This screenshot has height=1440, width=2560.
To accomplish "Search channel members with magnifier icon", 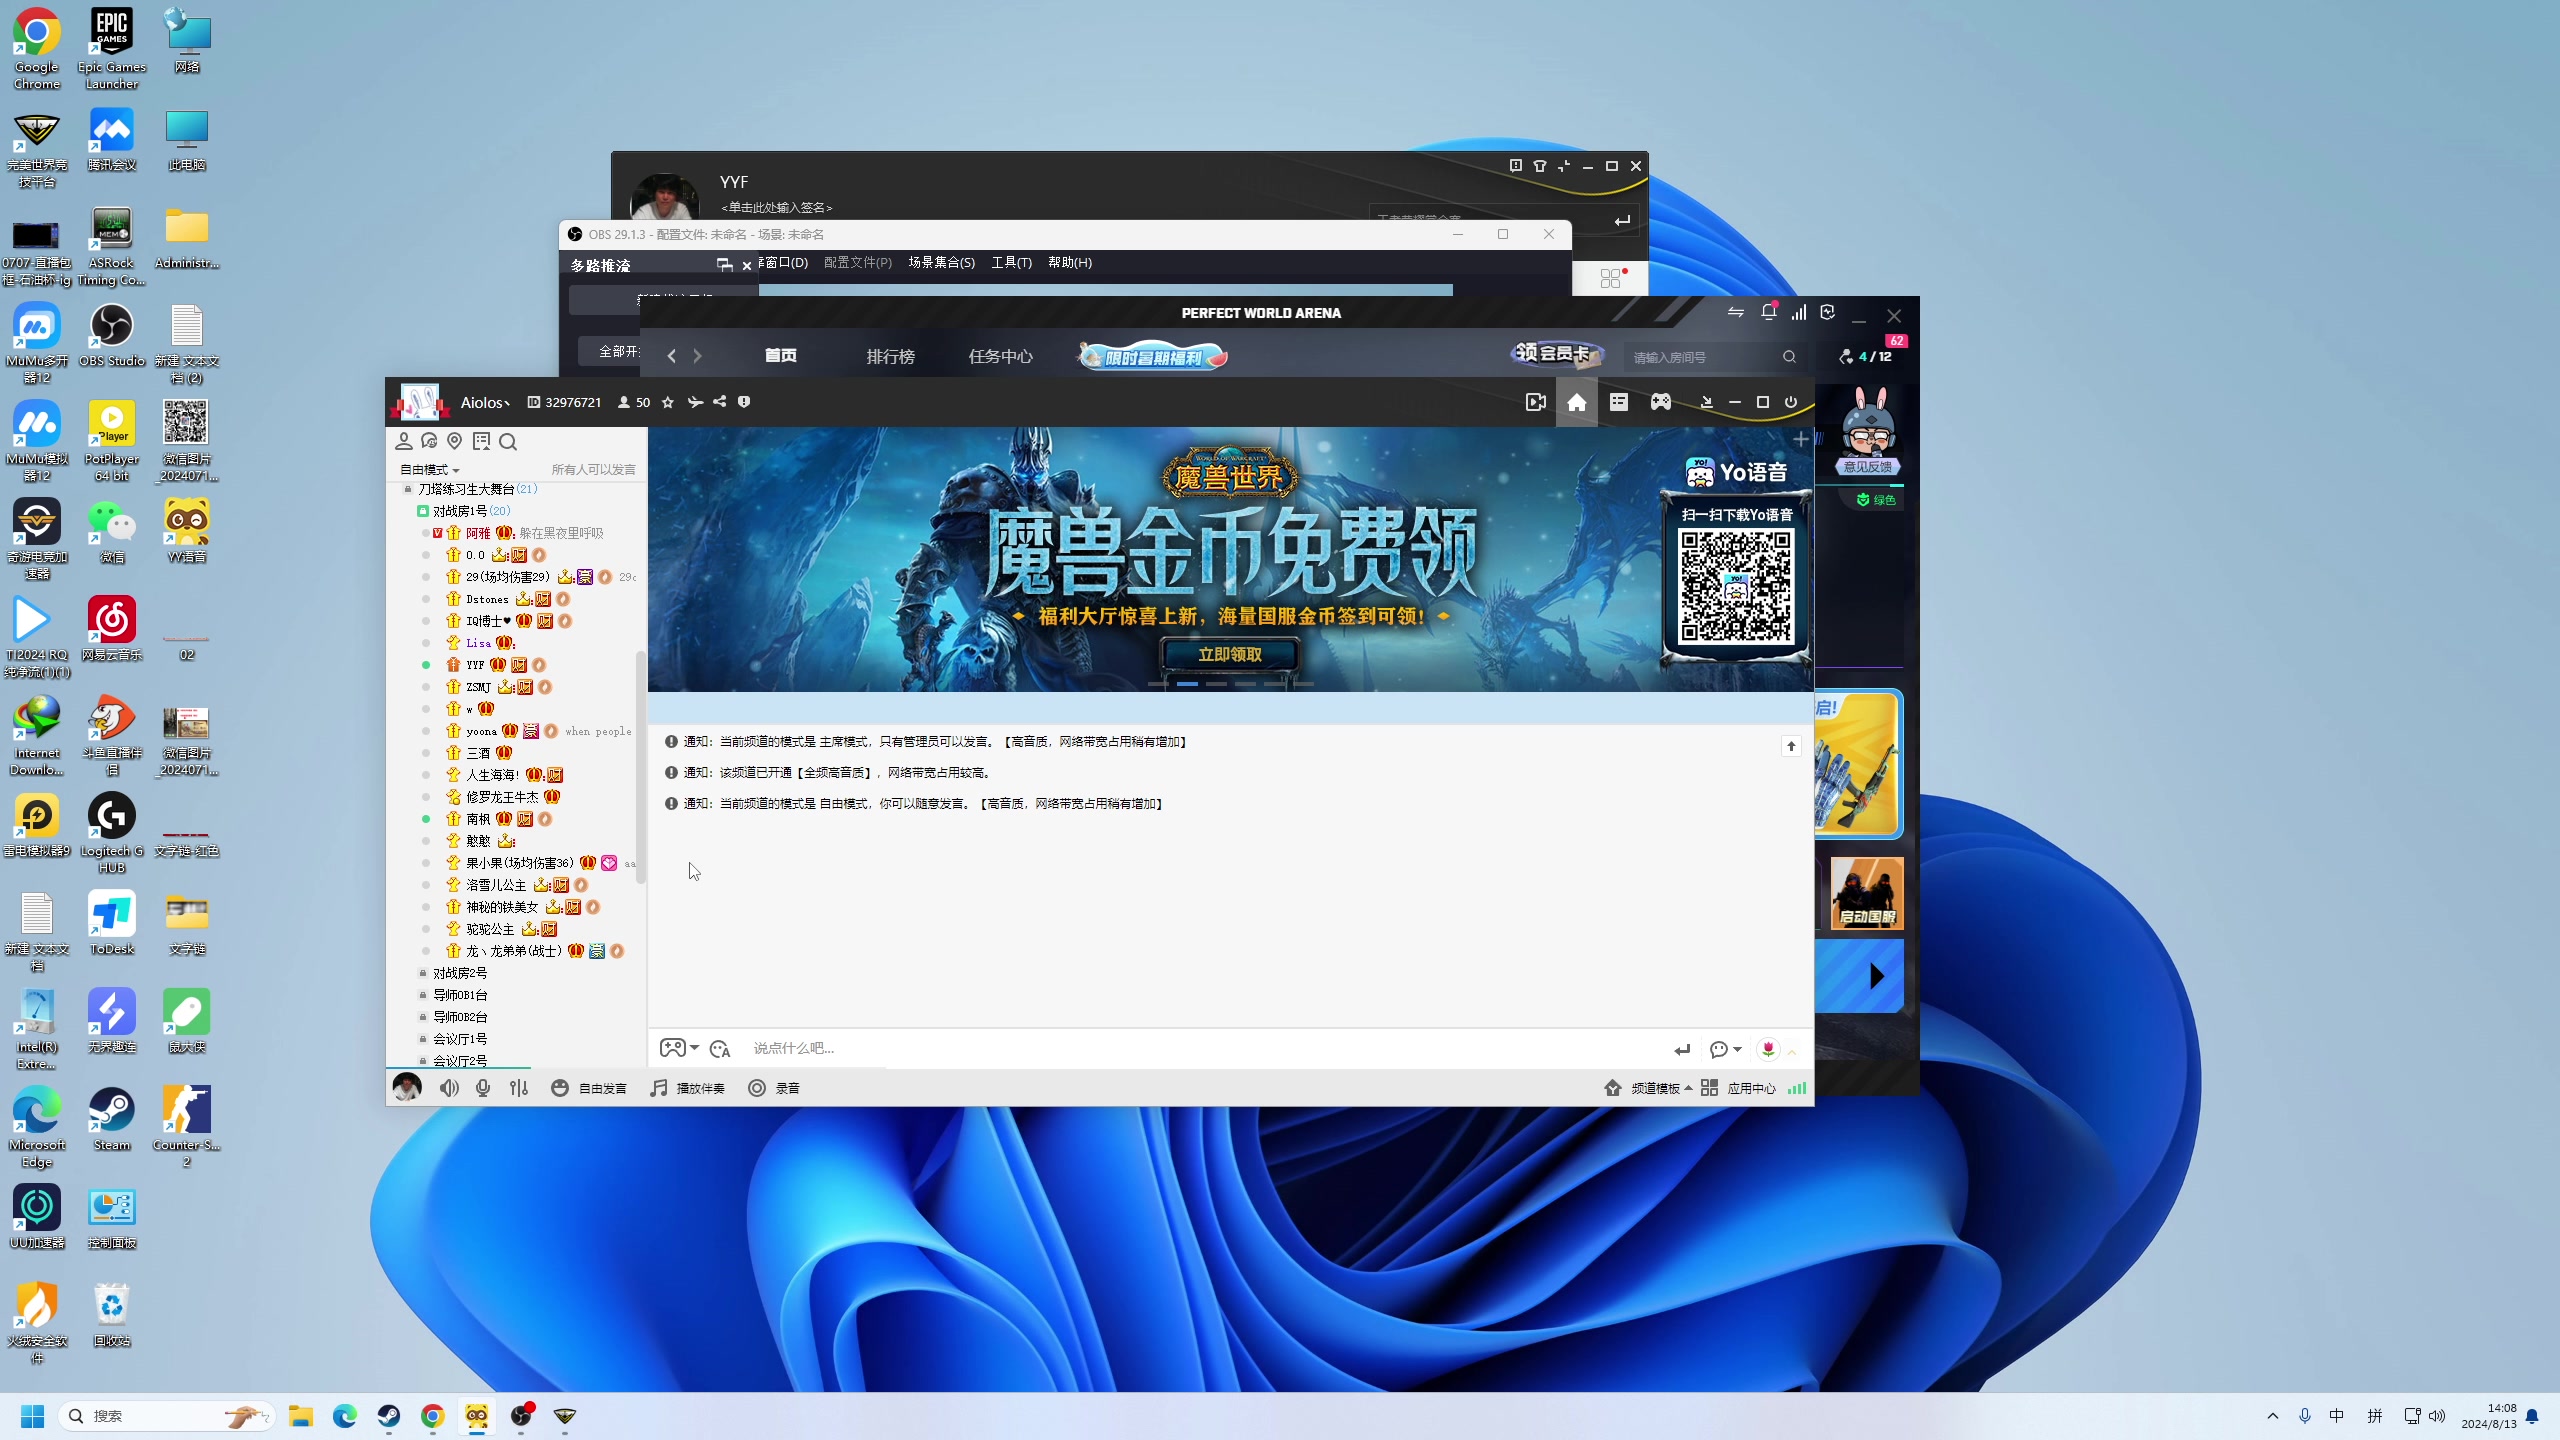I will 508,441.
